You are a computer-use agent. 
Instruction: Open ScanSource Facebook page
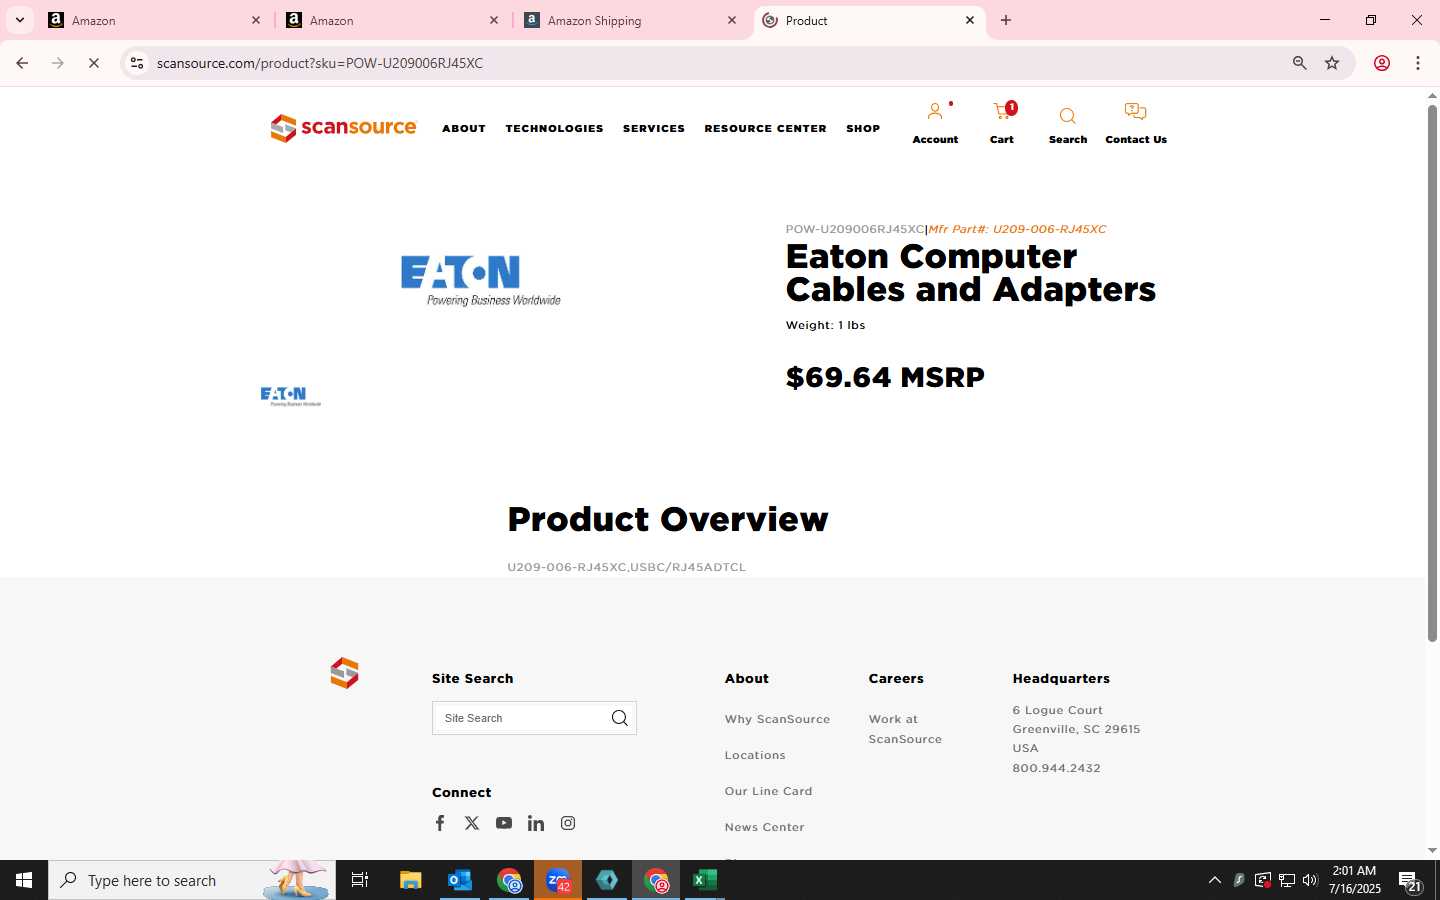tap(440, 823)
